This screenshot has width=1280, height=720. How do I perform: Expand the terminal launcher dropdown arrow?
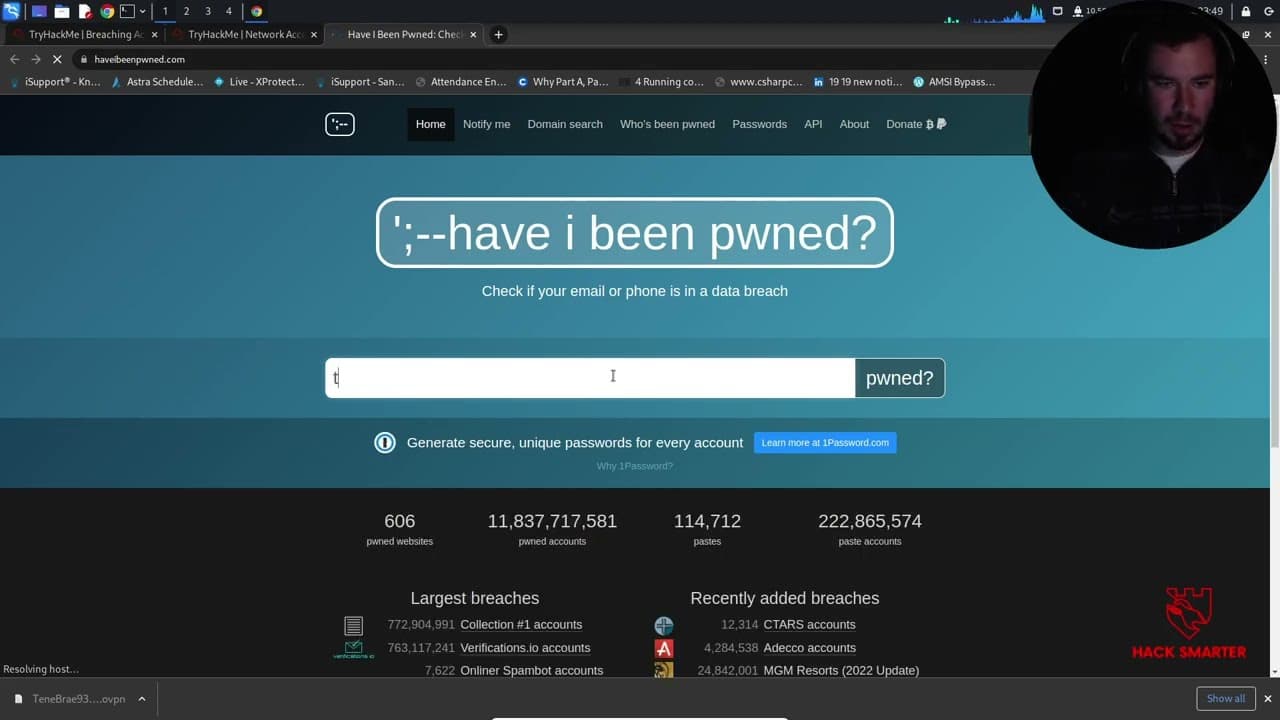pos(143,11)
